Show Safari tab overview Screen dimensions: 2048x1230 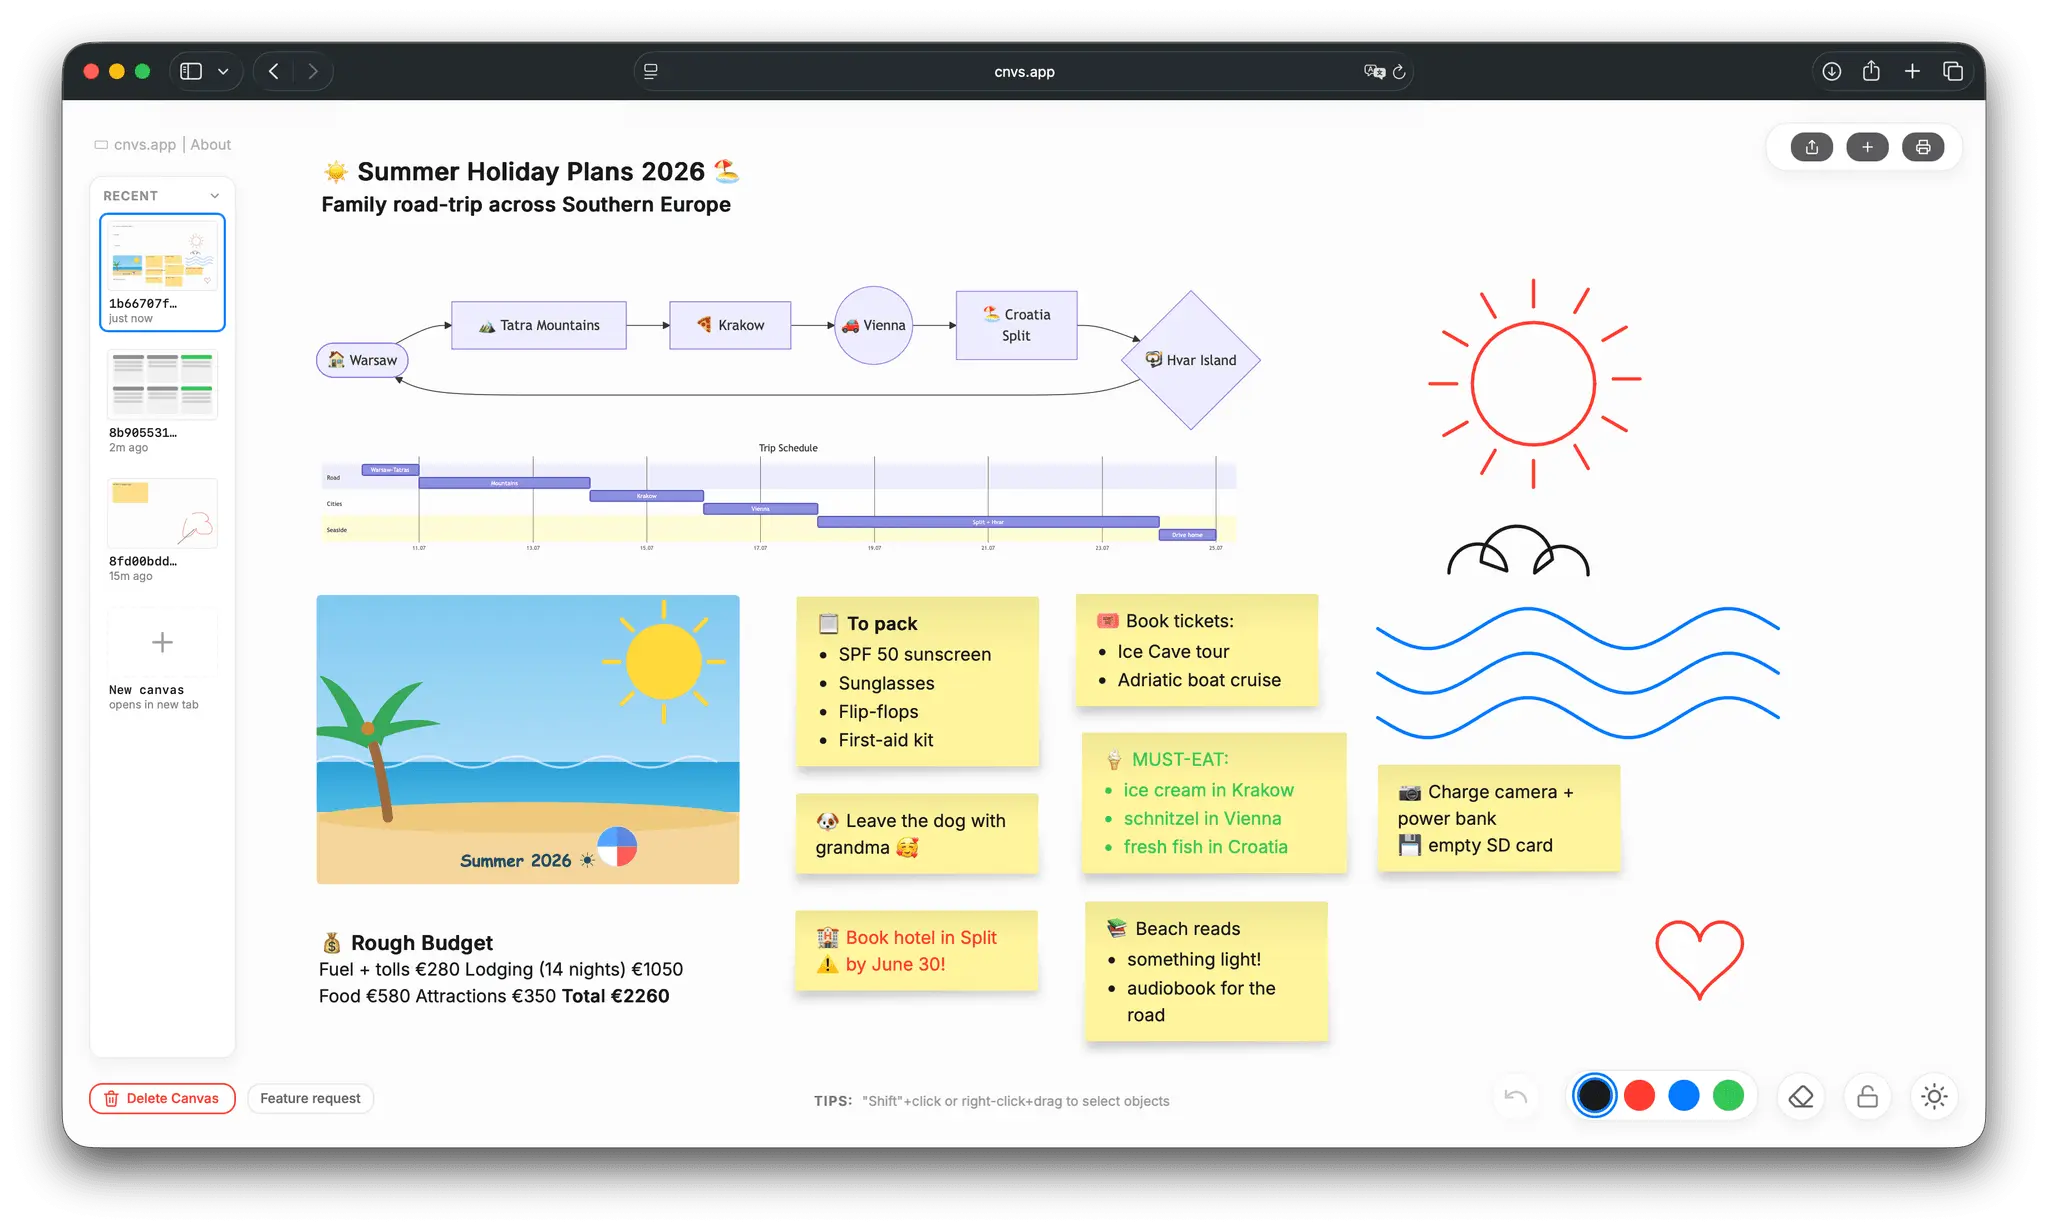(1952, 71)
